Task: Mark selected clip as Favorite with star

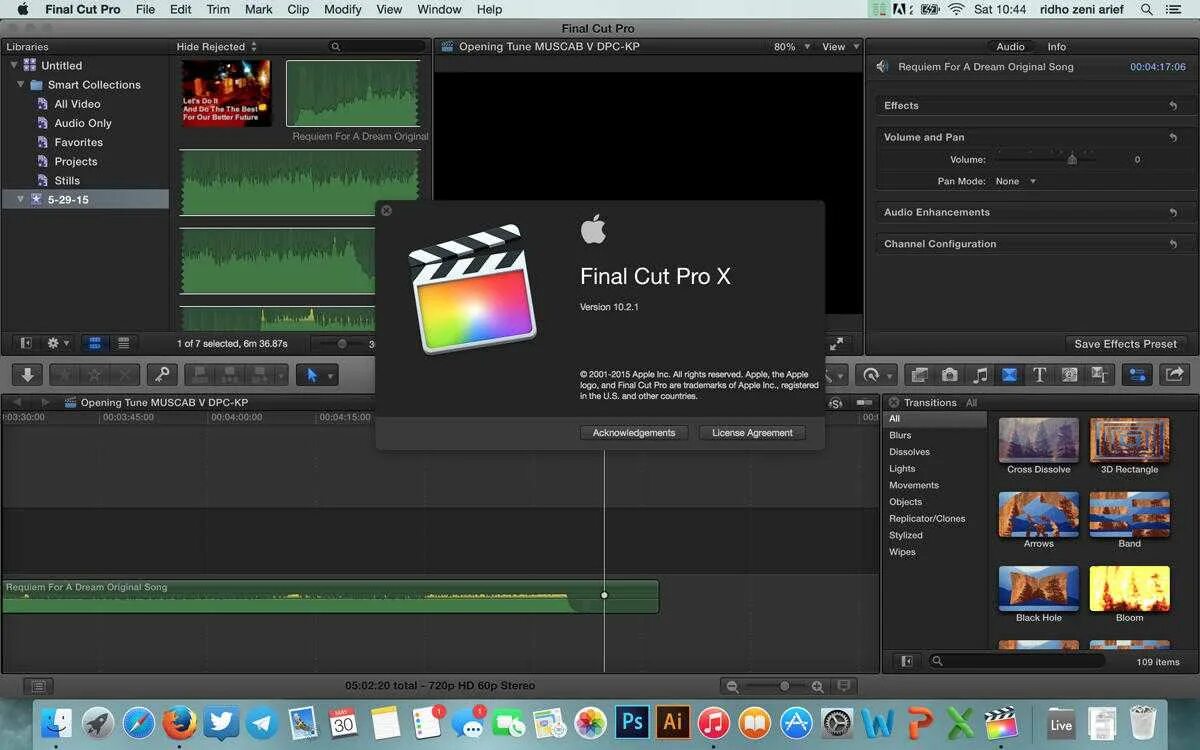Action: click(66, 375)
